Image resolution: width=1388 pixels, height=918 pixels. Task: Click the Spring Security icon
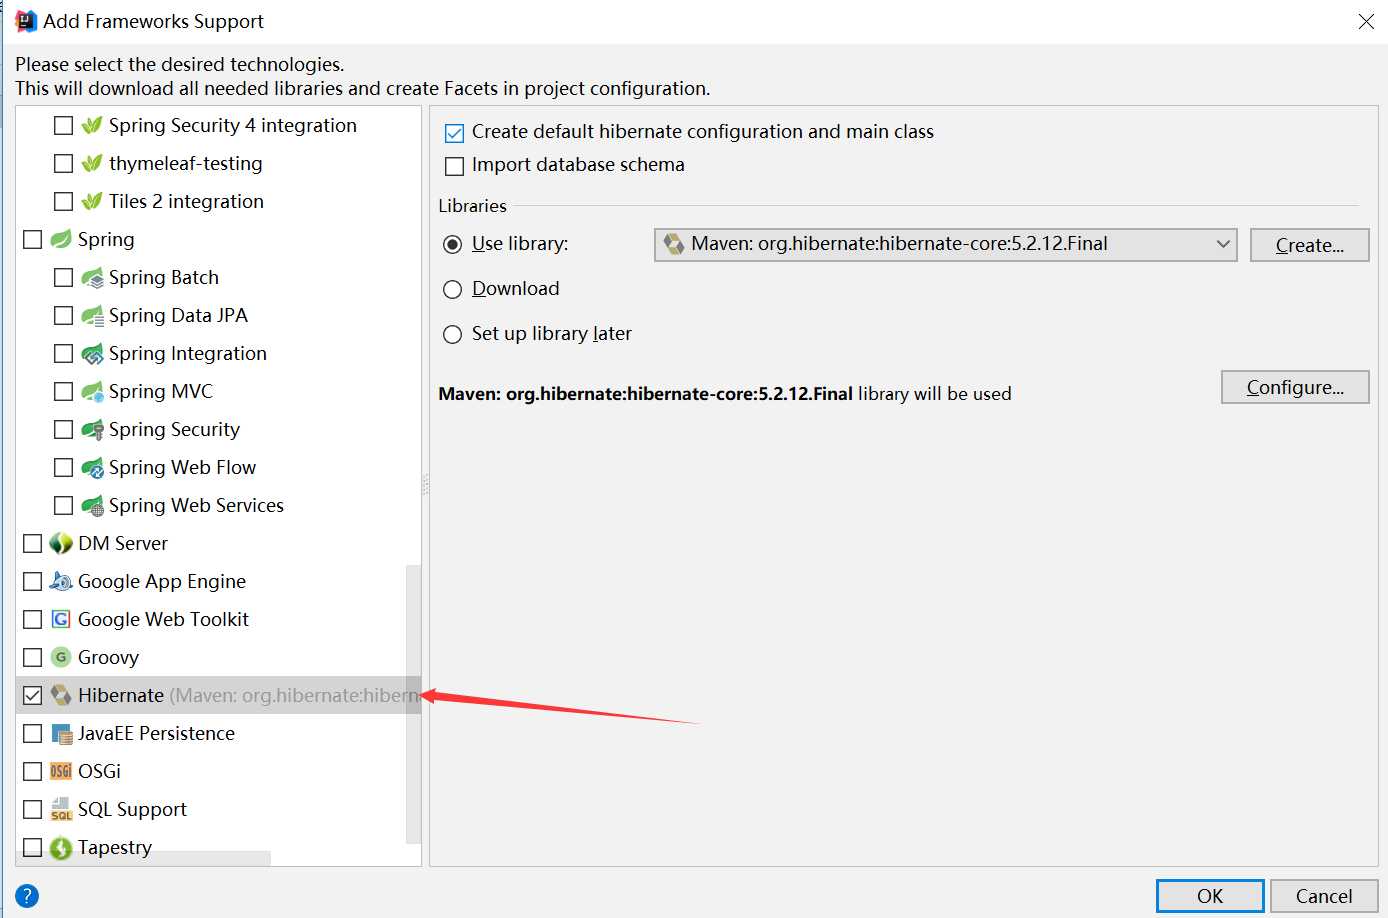pos(92,430)
